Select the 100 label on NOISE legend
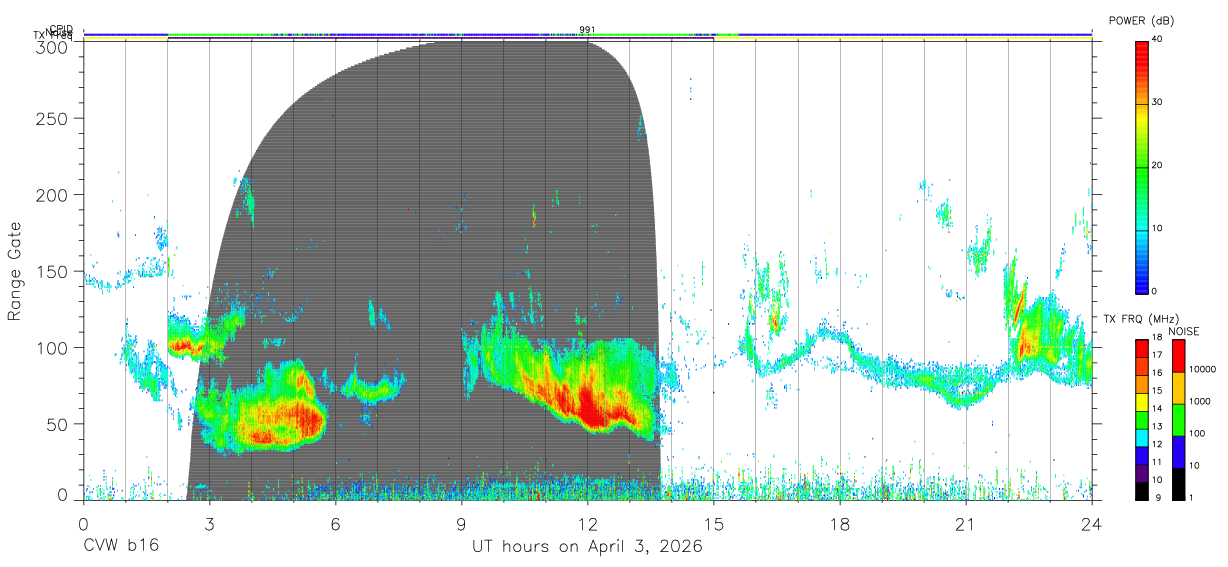1228x567 pixels. (x=1196, y=434)
